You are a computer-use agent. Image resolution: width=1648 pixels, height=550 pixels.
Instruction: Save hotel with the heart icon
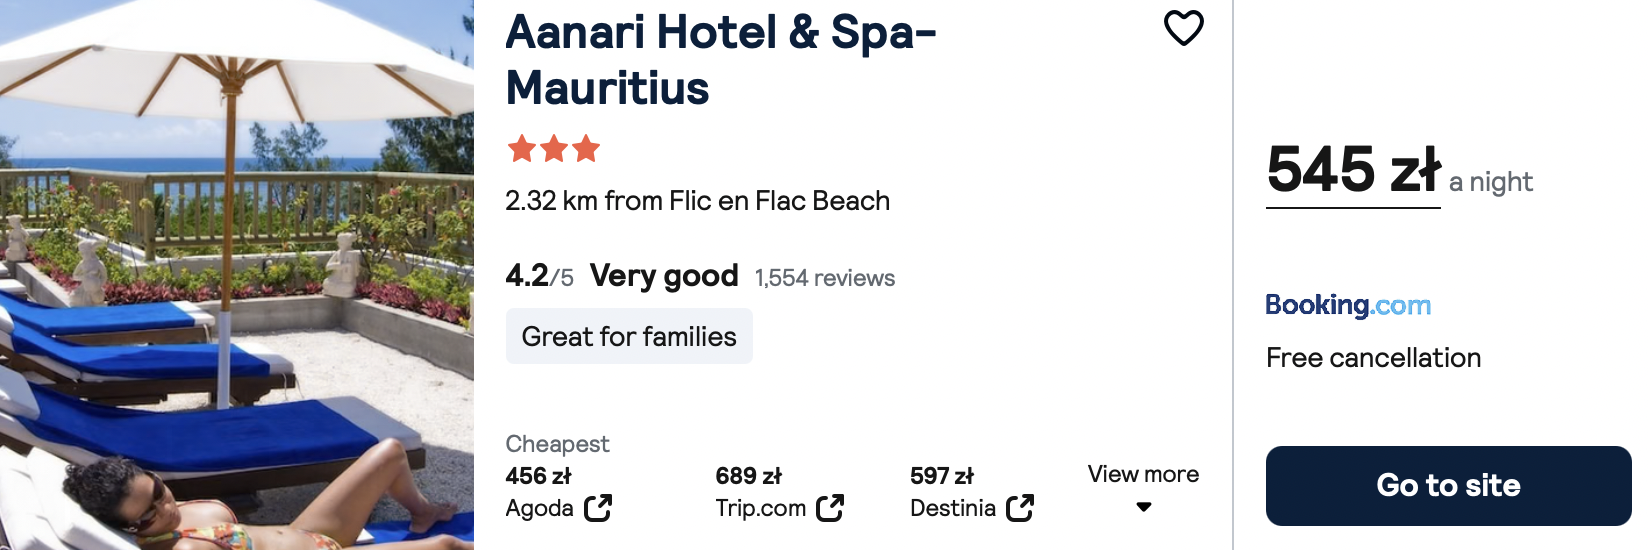[1183, 28]
